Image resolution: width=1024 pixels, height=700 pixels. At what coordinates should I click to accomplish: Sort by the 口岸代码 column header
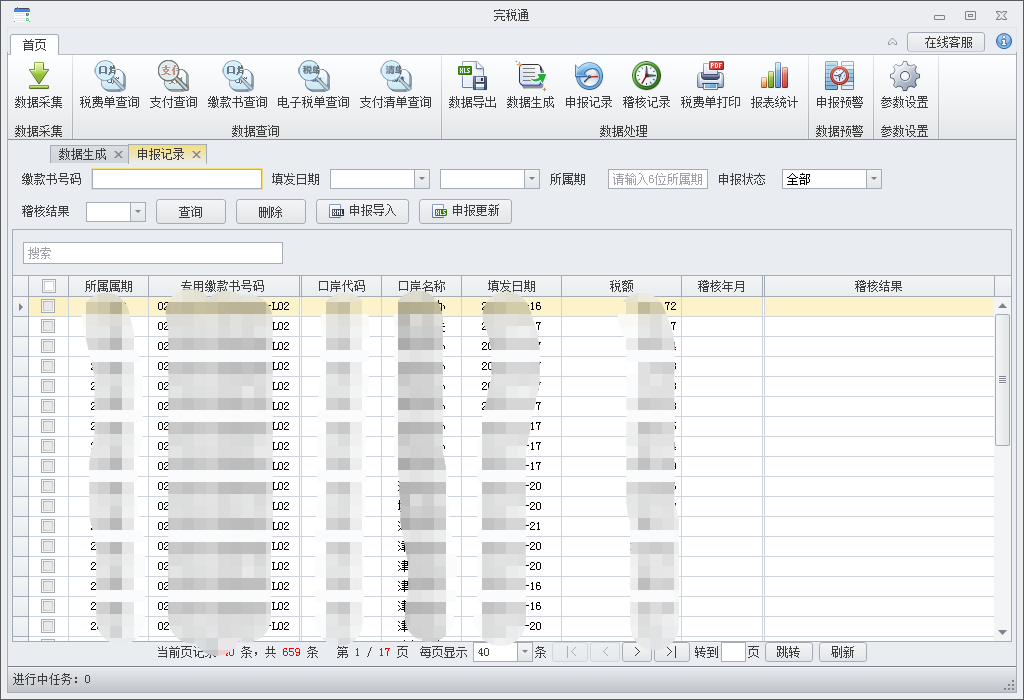click(342, 286)
